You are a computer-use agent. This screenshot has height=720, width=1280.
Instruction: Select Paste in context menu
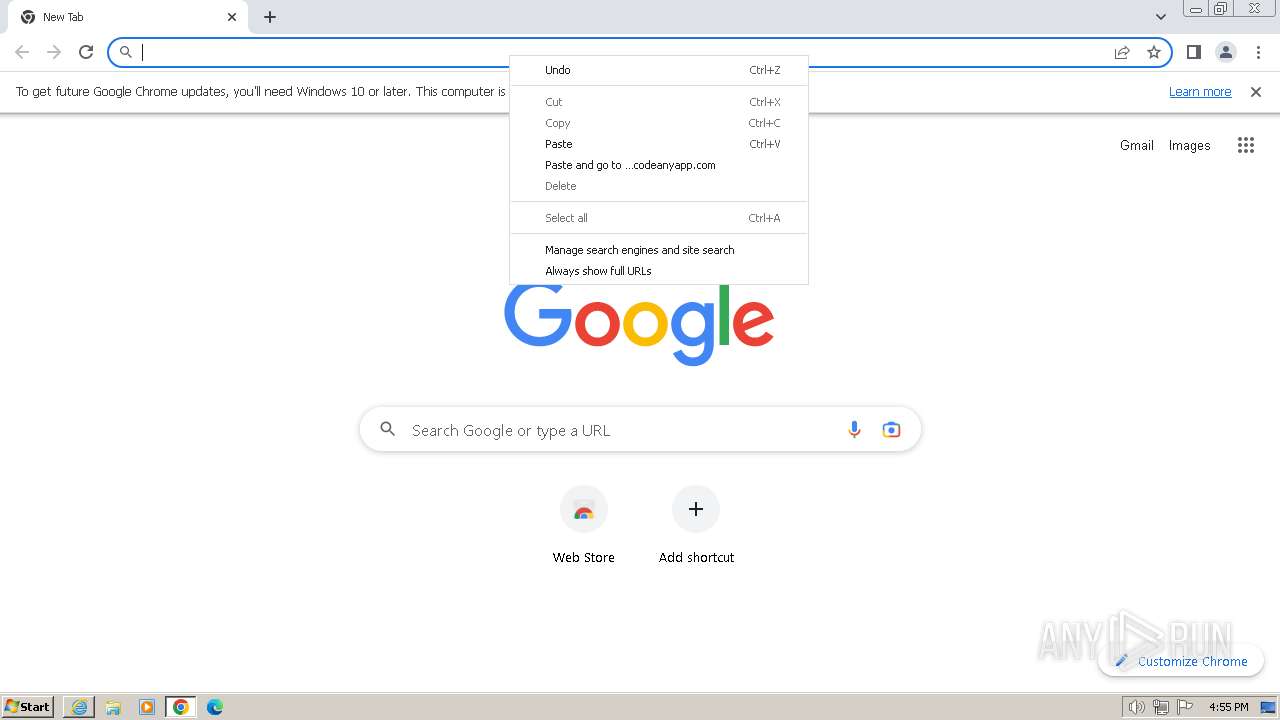660,144
